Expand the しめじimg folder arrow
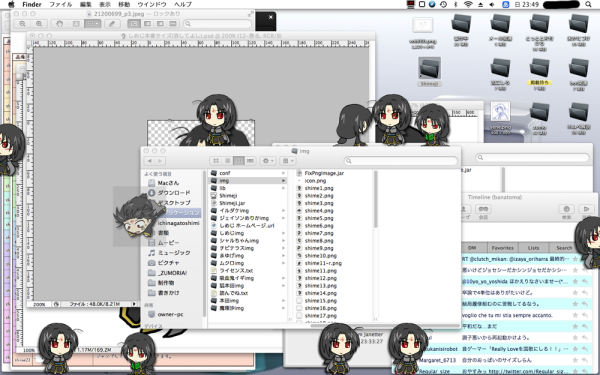 [284, 233]
